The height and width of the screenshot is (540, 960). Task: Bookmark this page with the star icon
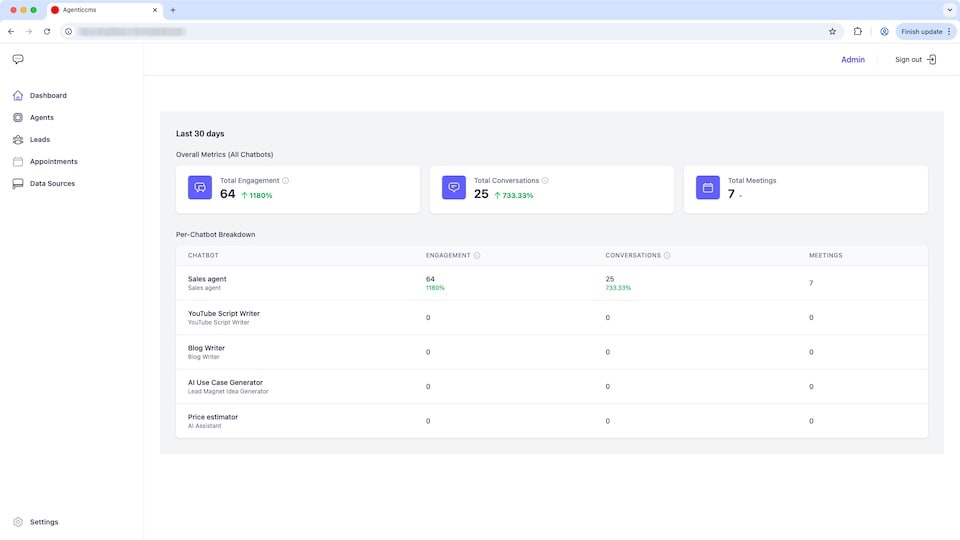point(832,32)
